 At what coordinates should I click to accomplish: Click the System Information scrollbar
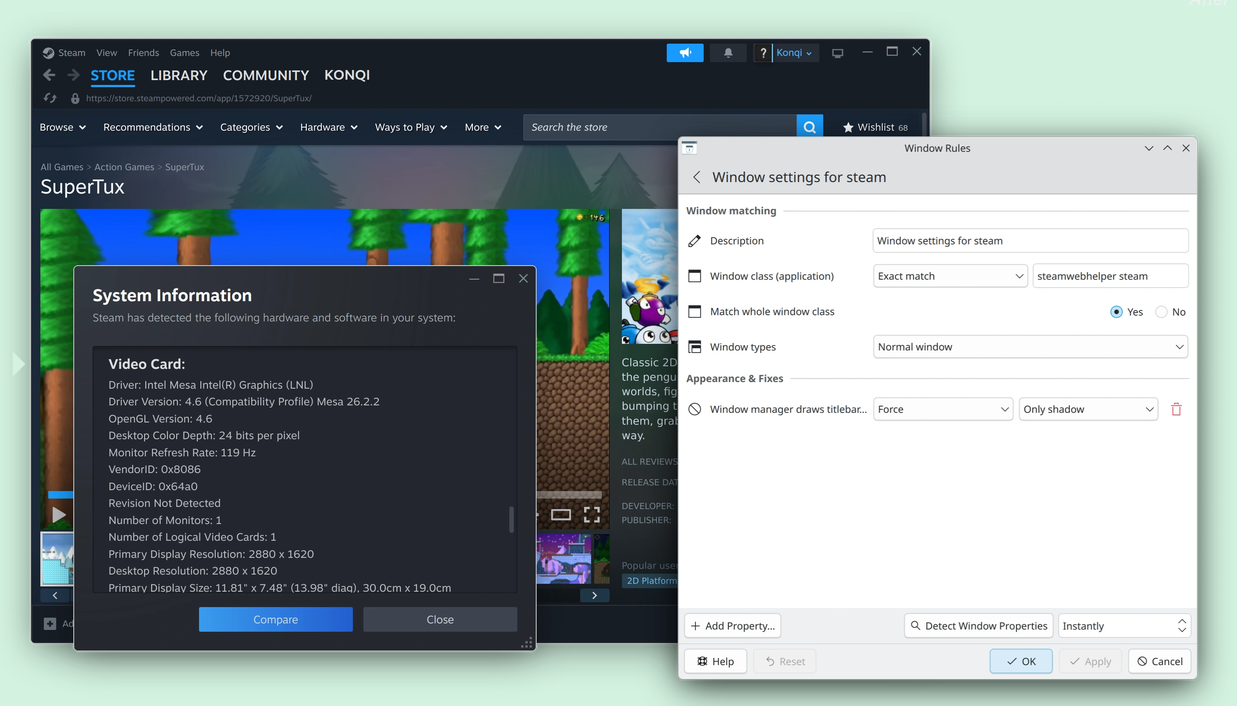(512, 519)
